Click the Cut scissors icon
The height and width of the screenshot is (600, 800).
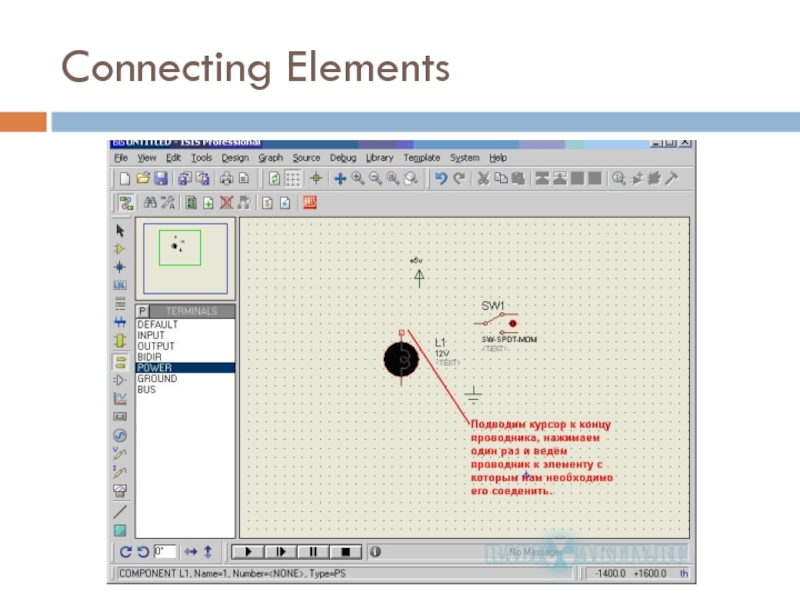tap(483, 179)
